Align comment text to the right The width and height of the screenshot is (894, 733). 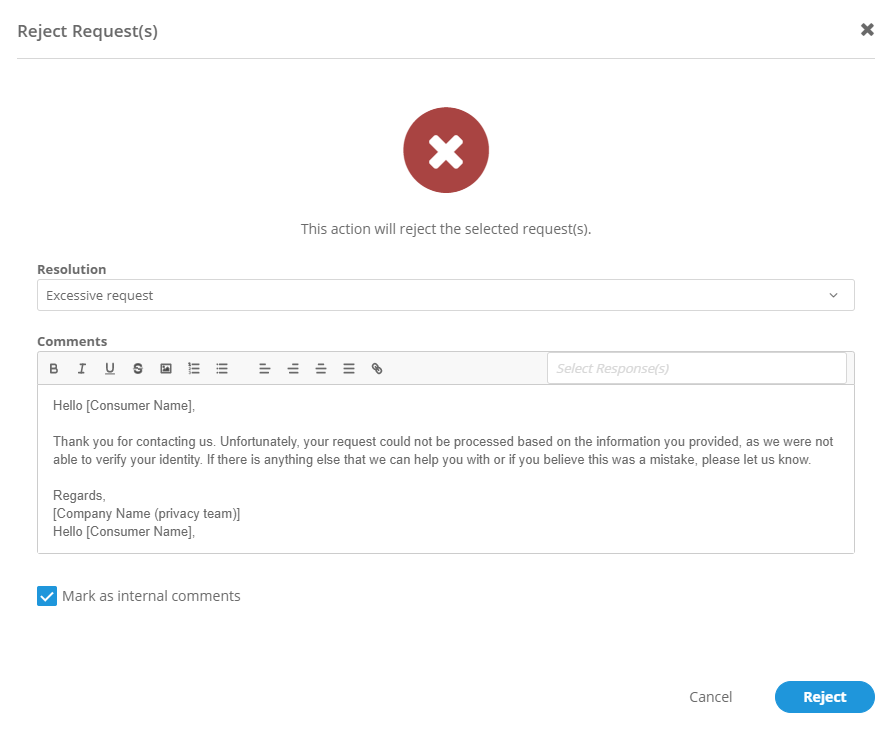320,368
